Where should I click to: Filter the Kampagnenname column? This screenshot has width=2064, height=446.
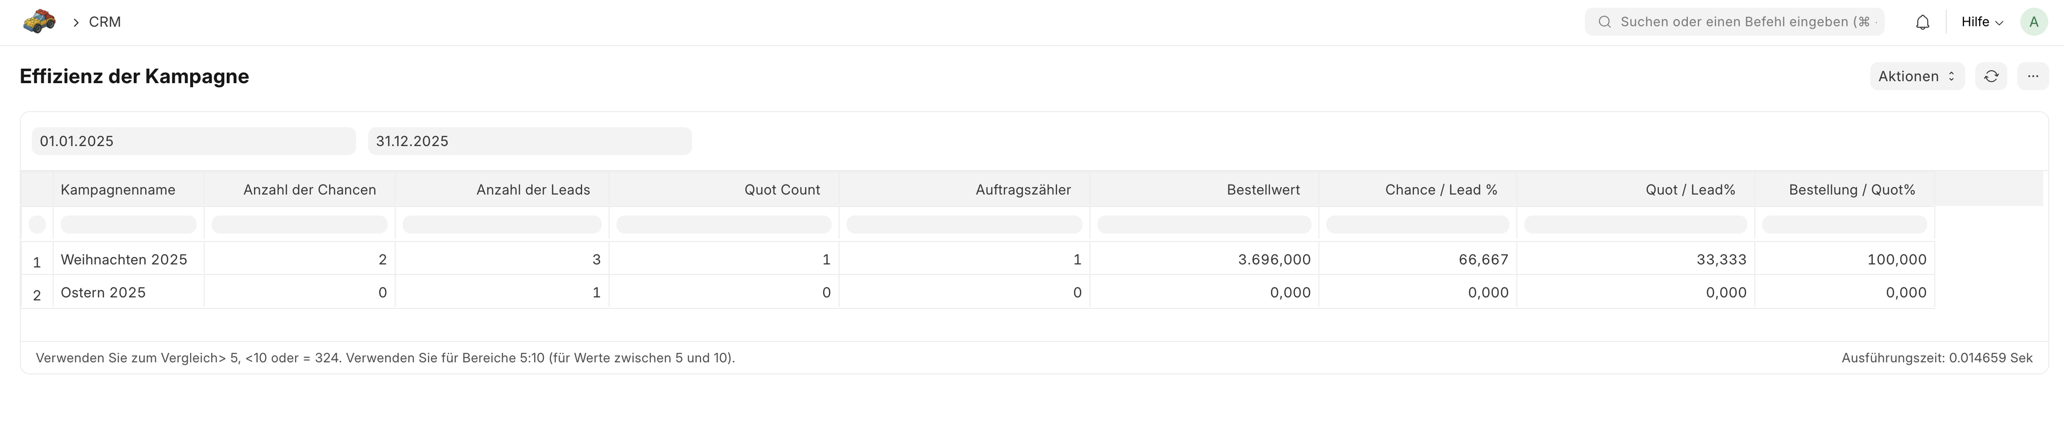(x=128, y=225)
